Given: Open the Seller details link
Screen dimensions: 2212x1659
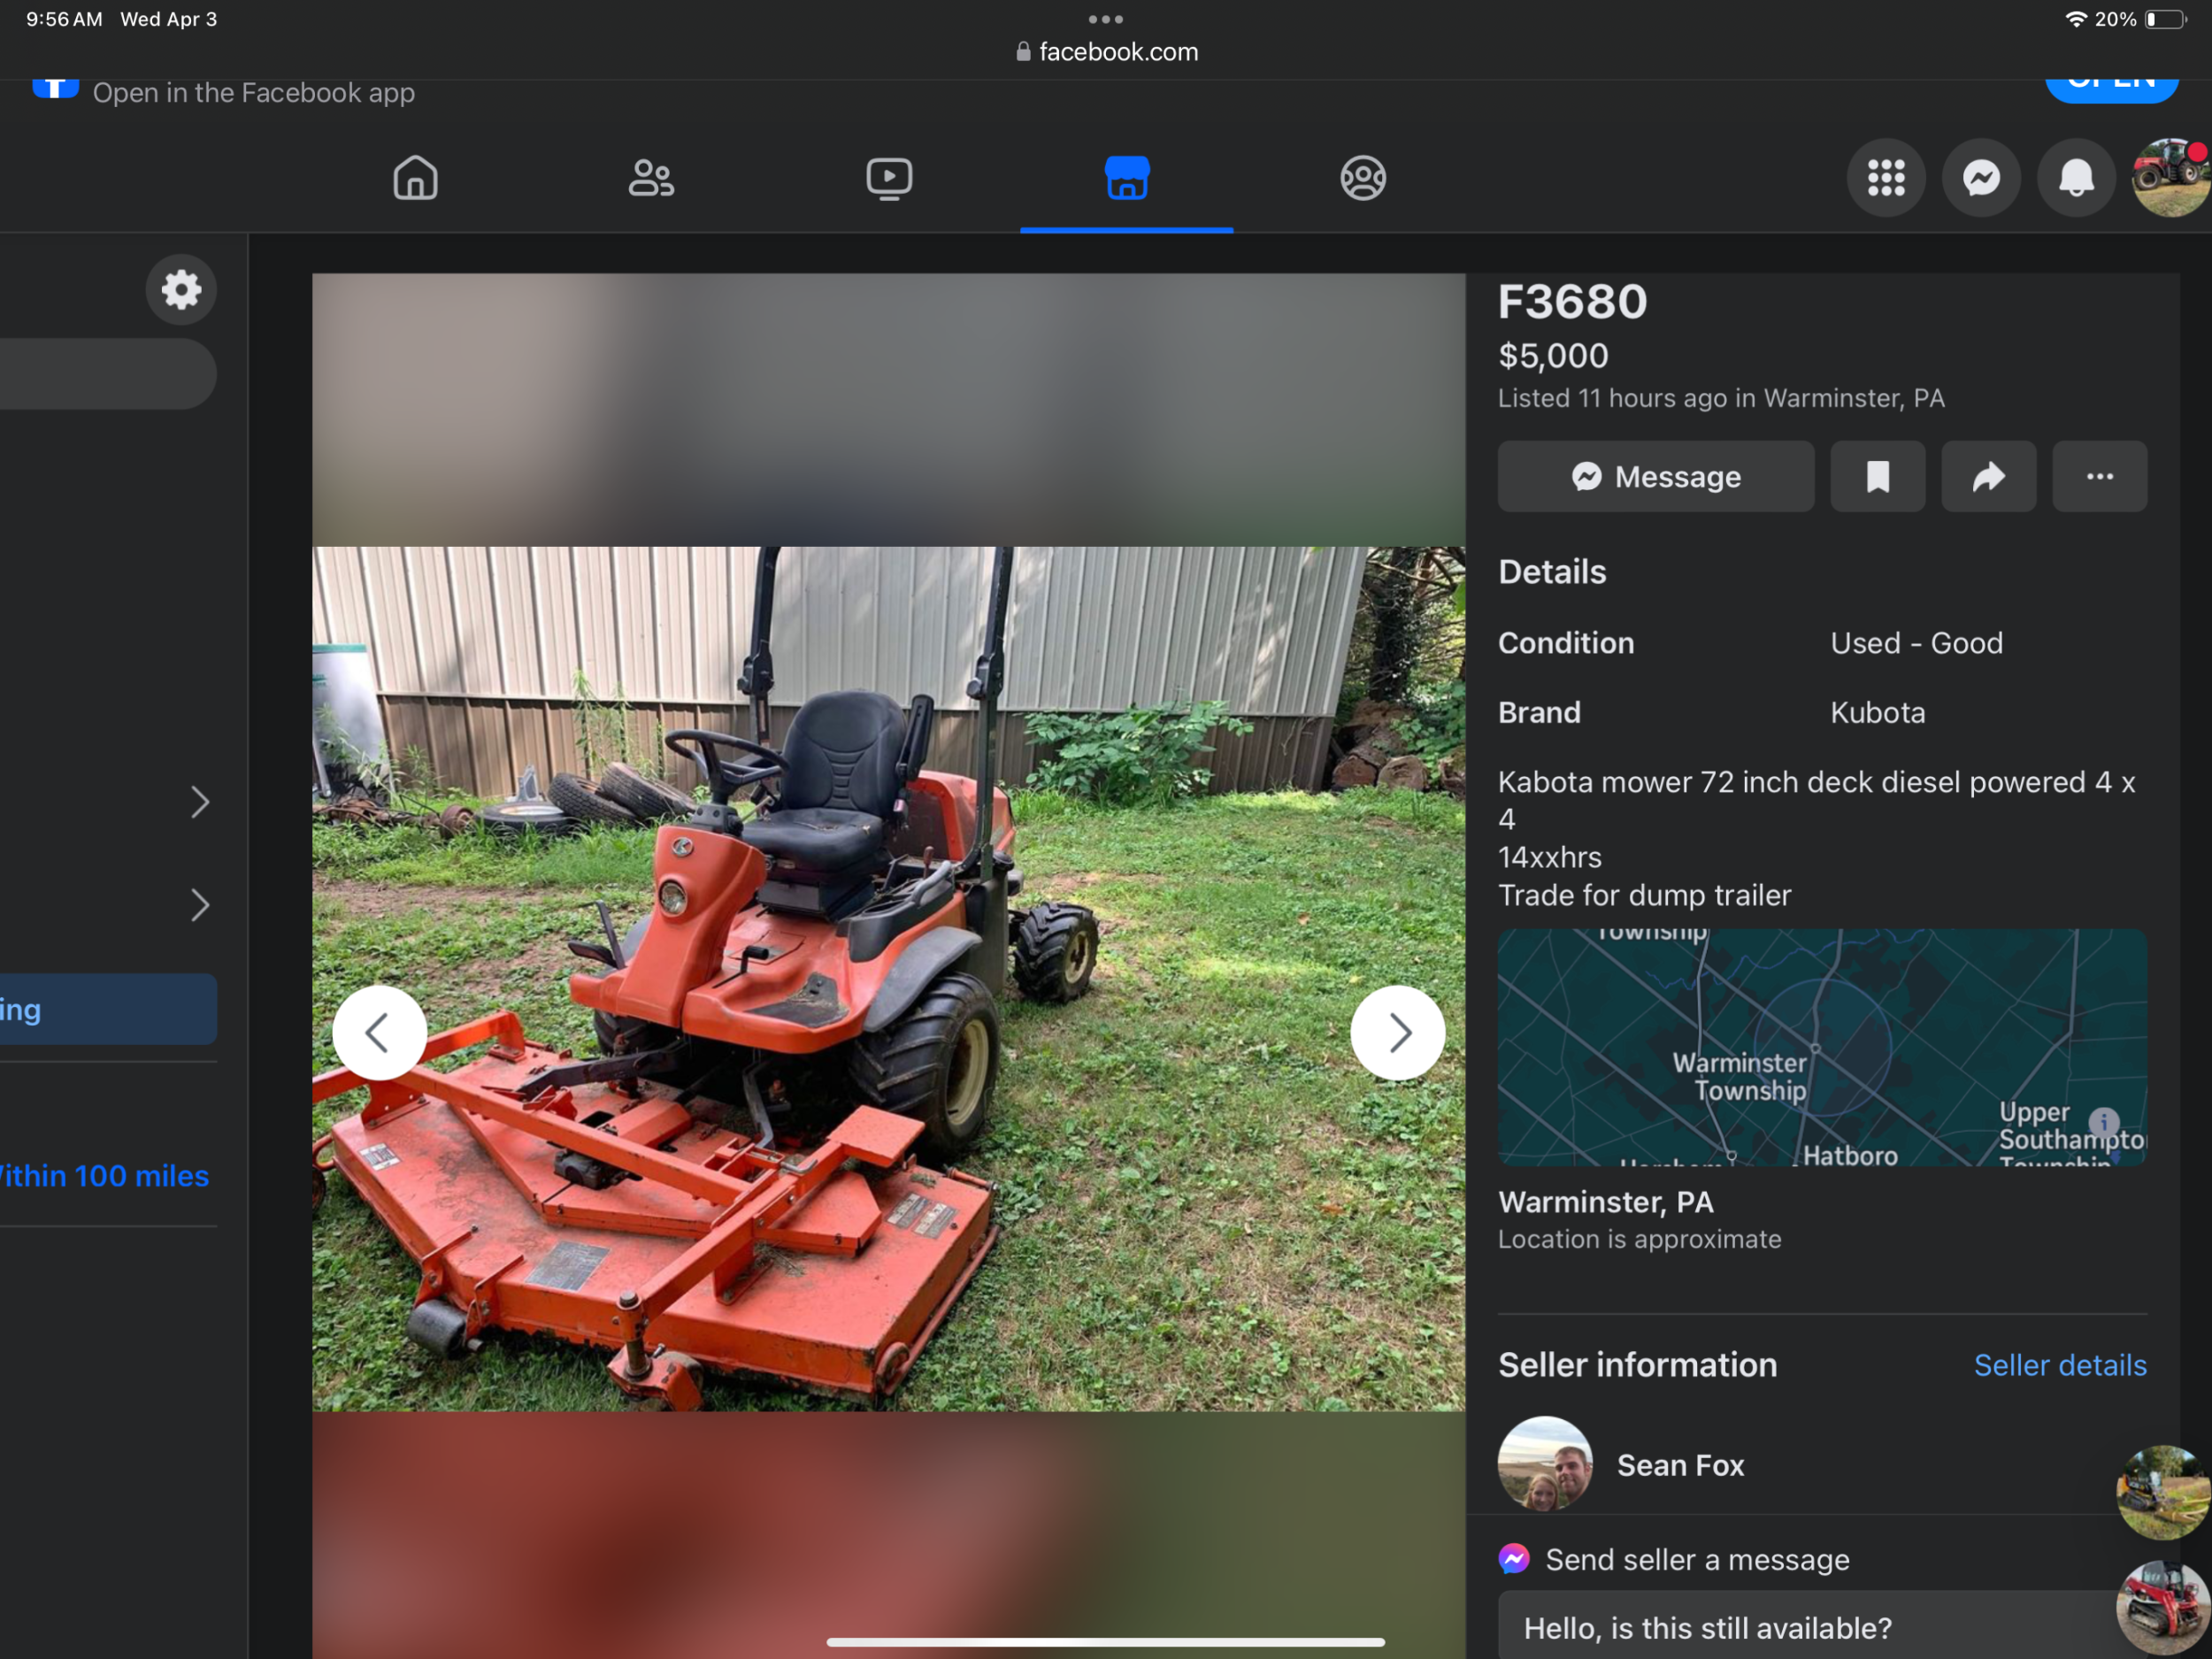Looking at the screenshot, I should click(x=2059, y=1365).
